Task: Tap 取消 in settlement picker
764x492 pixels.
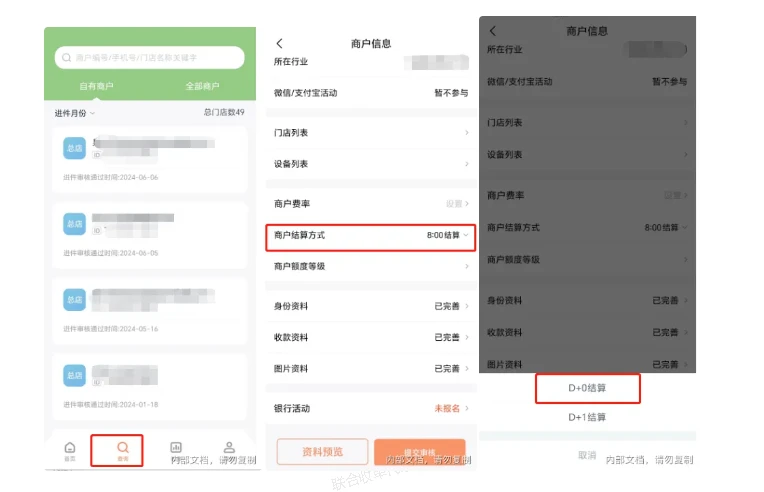Action: (587, 455)
